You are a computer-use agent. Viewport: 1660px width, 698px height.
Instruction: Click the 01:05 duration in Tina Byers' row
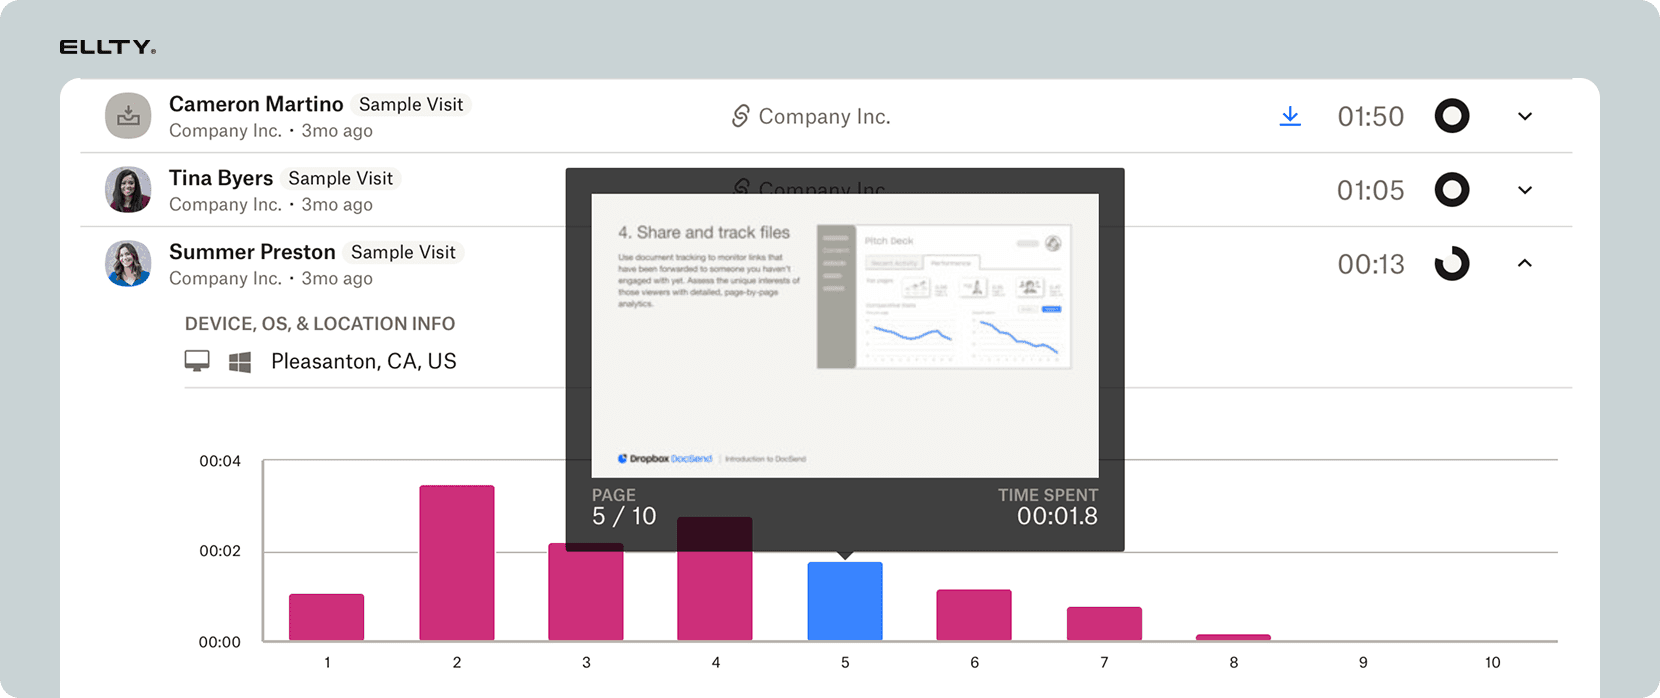(1371, 190)
